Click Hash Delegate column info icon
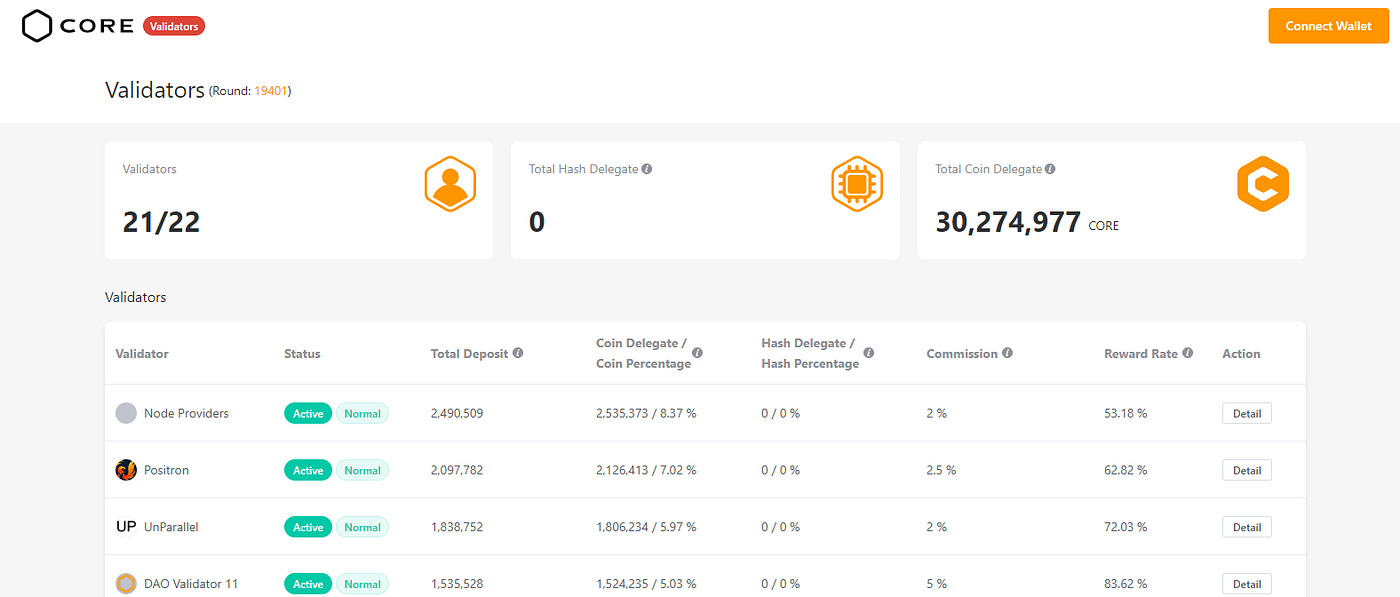Image resolution: width=1400 pixels, height=597 pixels. (x=869, y=353)
